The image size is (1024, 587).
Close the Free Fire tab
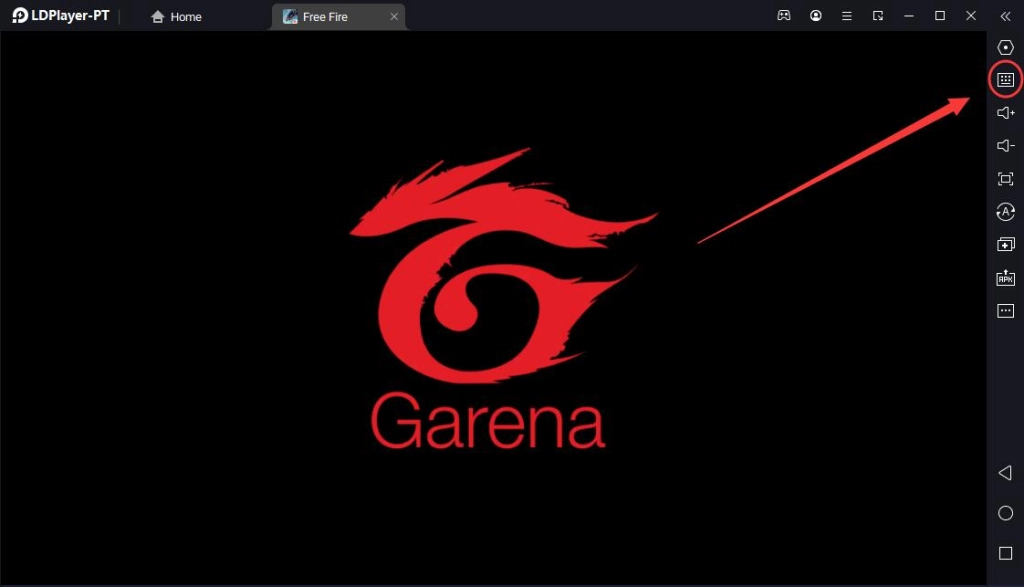coord(394,16)
